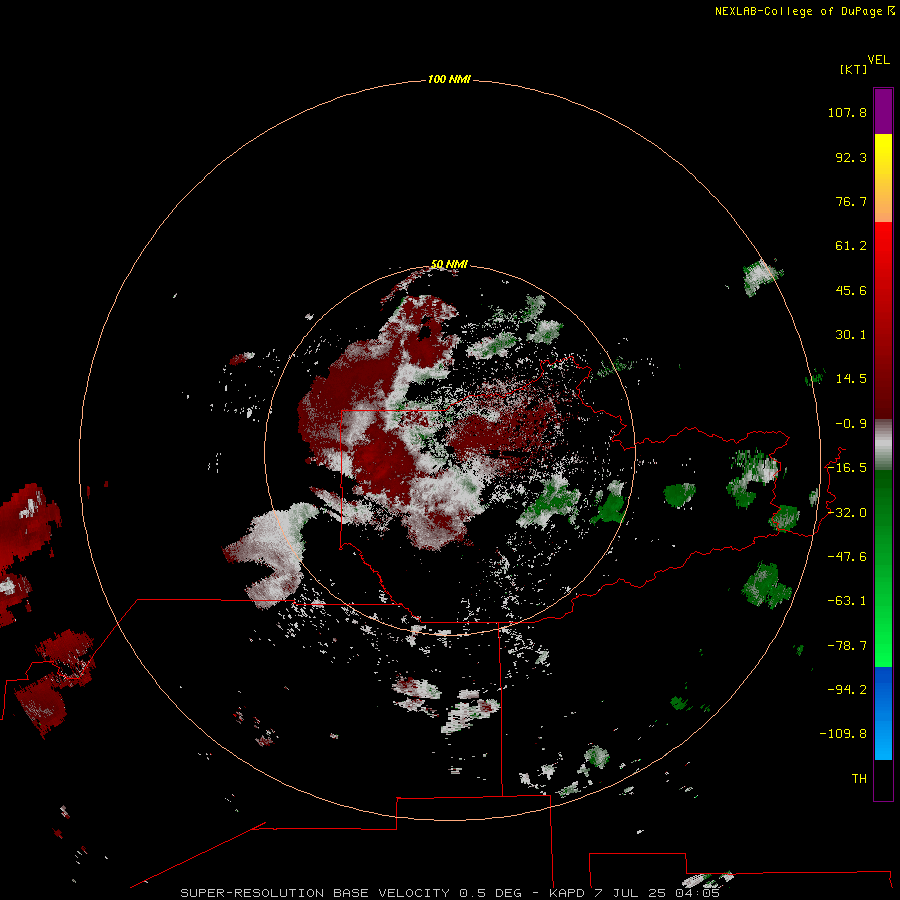Click the 50 NMI range ring label
Viewport: 900px width, 900px height.
coord(449,264)
